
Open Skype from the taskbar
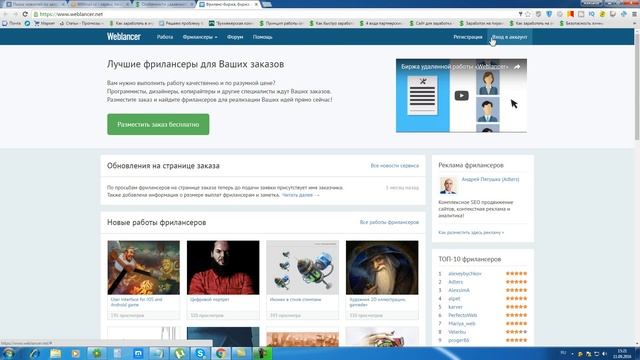[x=200, y=353]
